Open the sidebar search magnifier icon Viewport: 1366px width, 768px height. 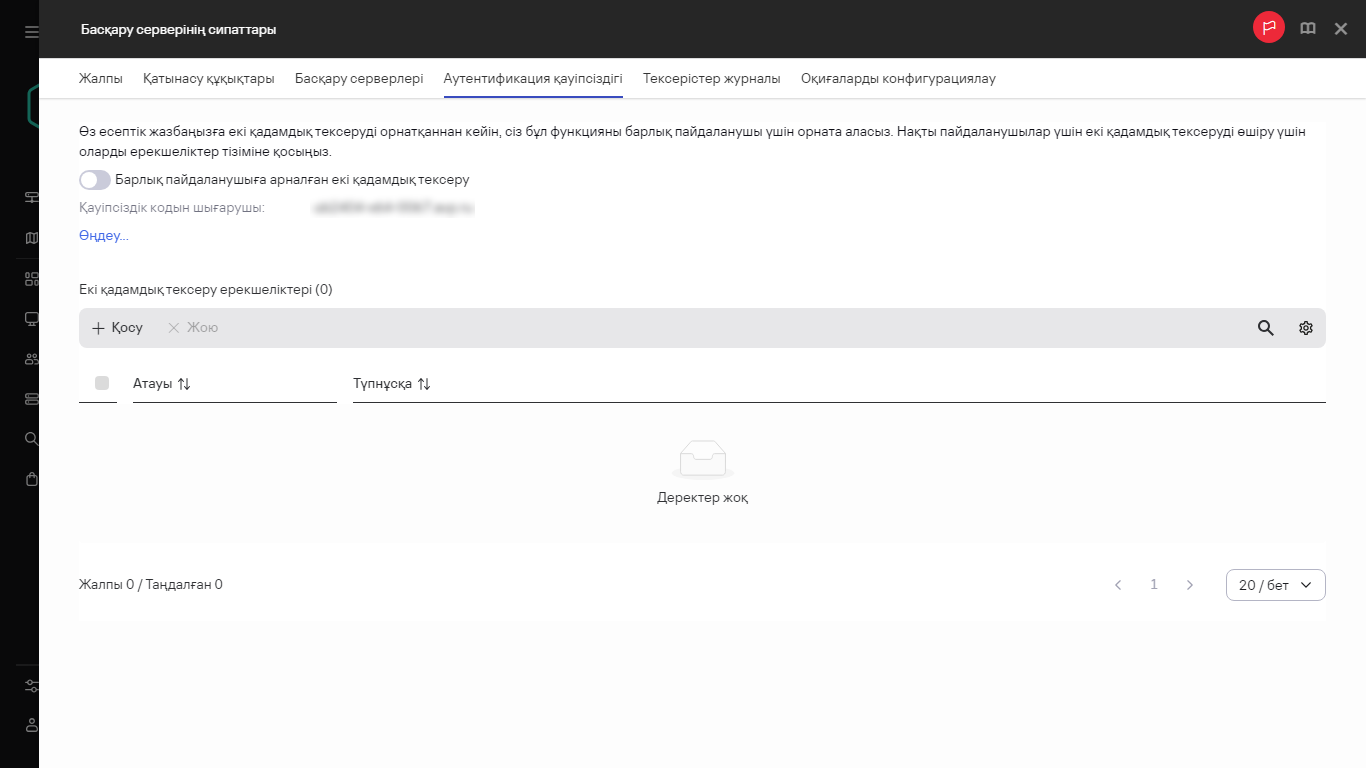click(30, 438)
